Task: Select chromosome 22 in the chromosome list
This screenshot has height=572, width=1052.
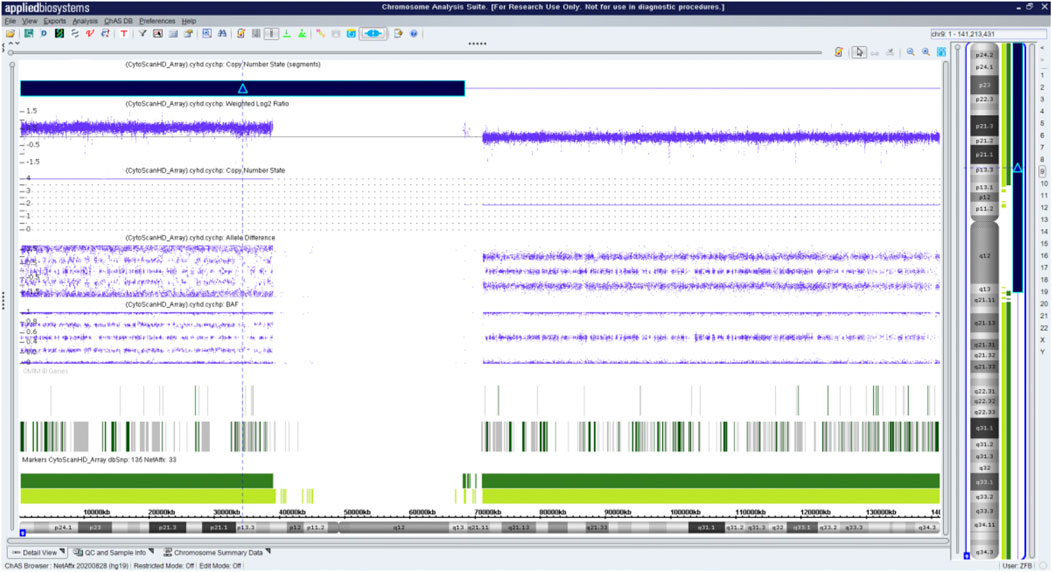Action: click(x=1043, y=328)
